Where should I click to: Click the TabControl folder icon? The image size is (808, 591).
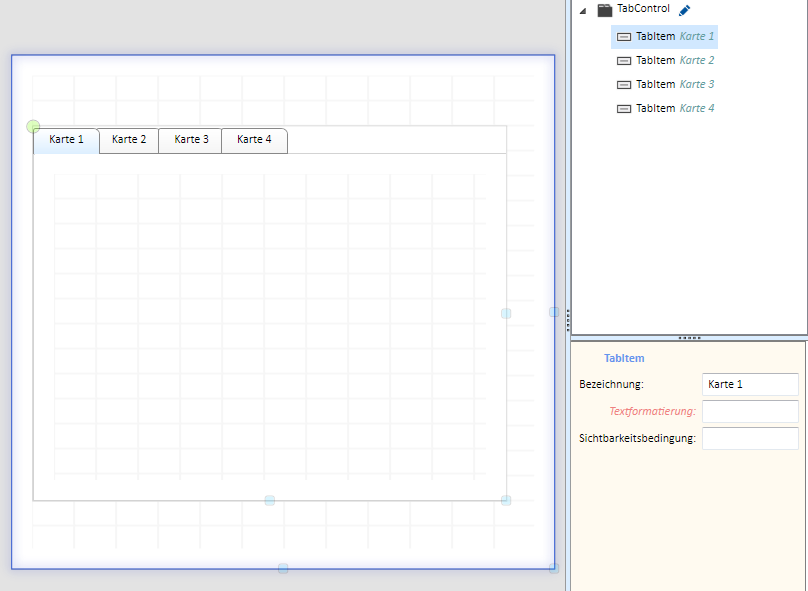pyautogui.click(x=604, y=10)
